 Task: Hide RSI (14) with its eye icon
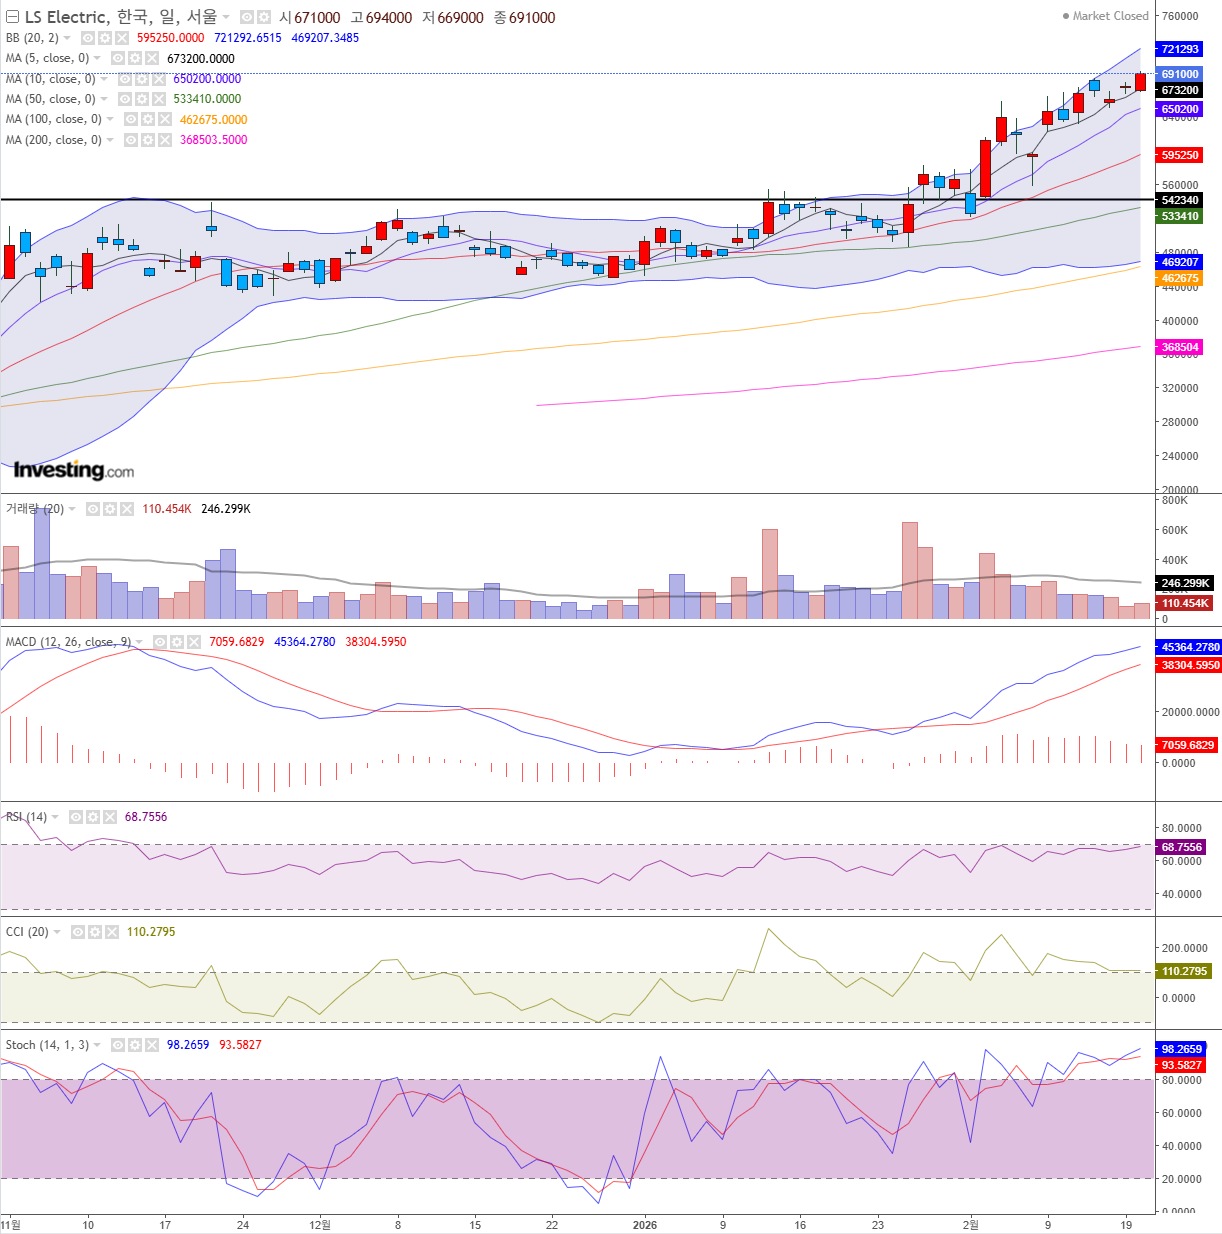(x=76, y=817)
